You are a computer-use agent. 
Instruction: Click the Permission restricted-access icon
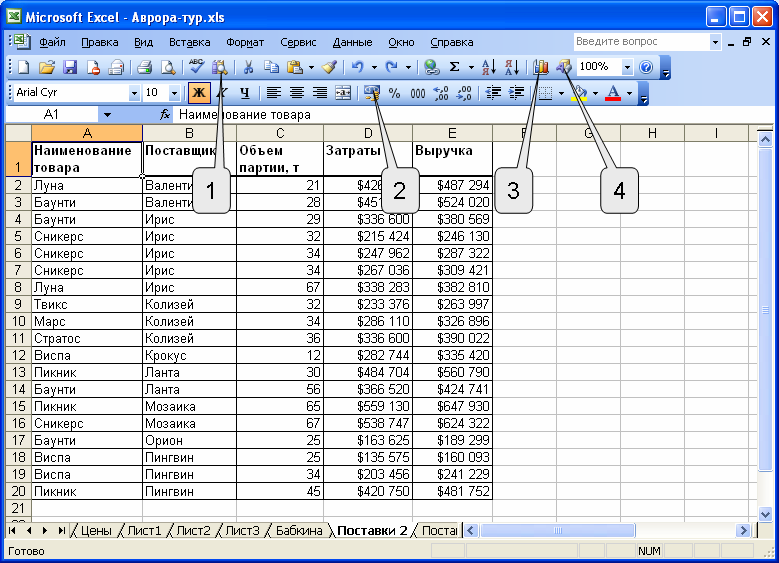[93, 67]
